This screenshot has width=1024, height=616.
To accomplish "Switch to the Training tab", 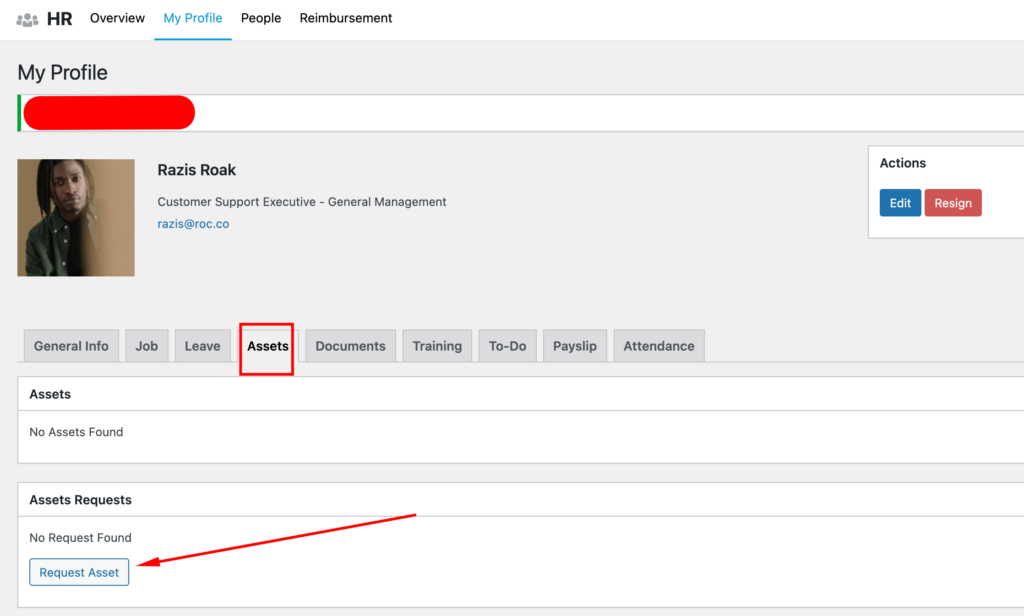I will tap(437, 346).
